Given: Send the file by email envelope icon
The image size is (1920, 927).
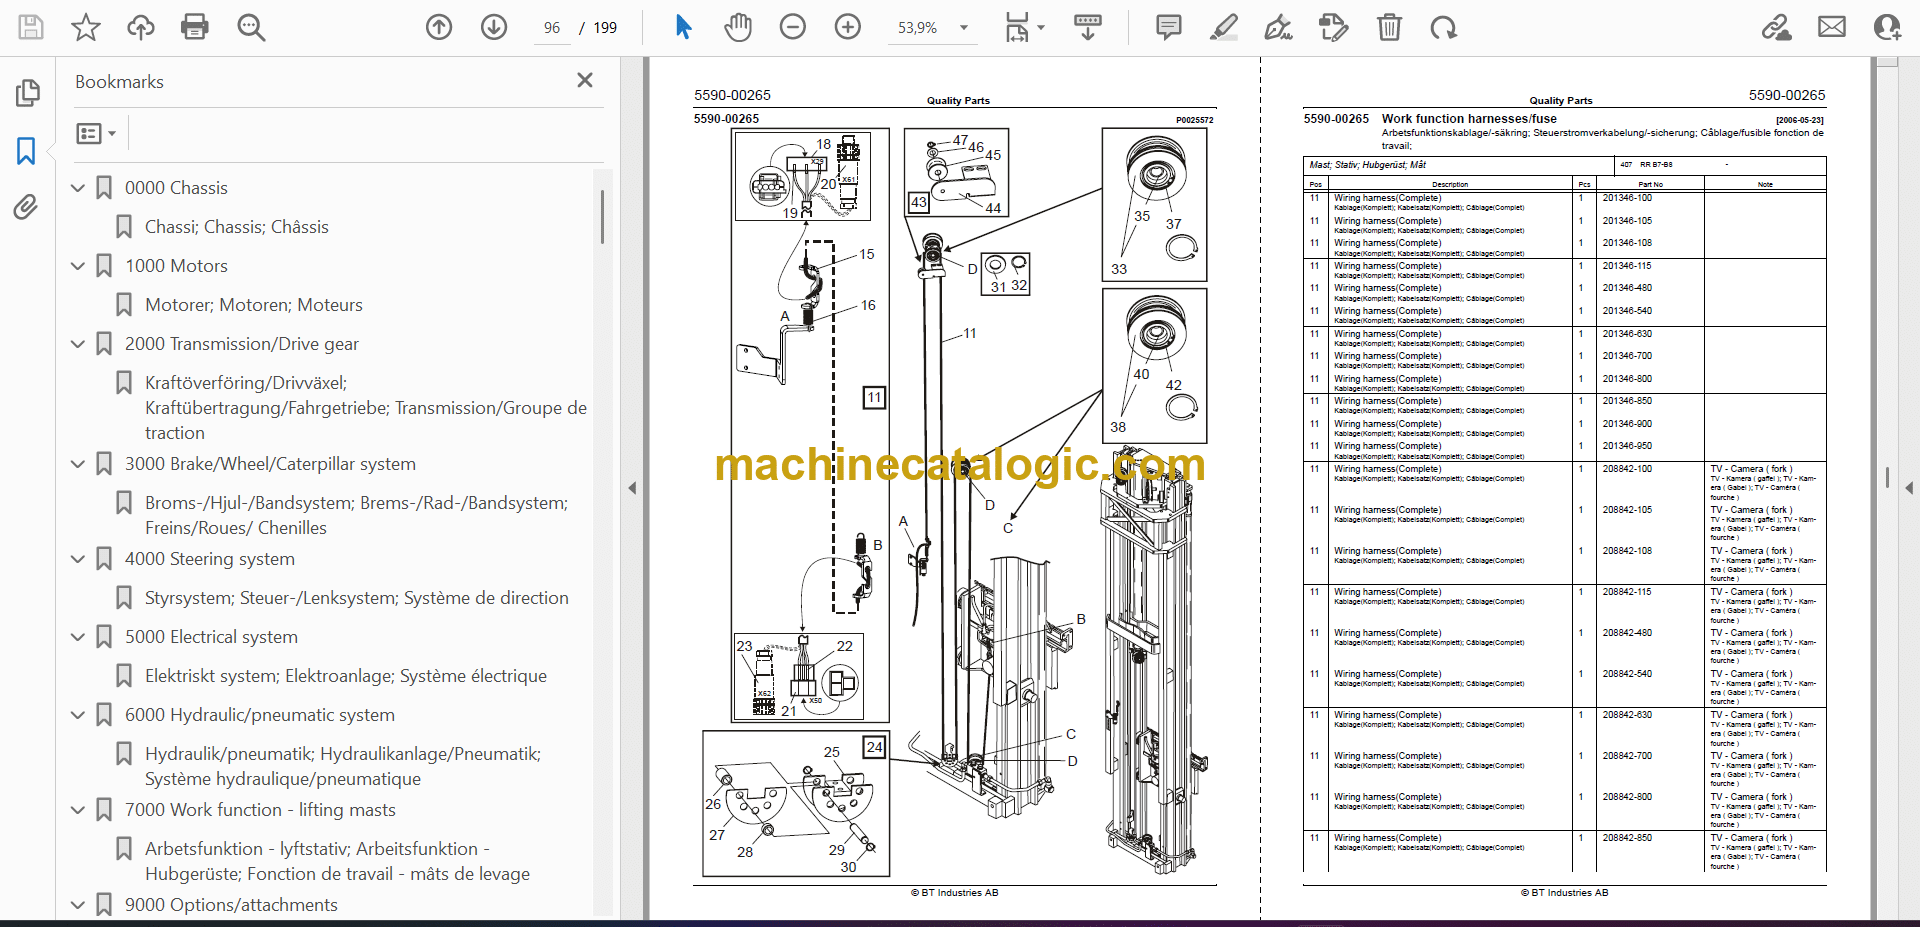Looking at the screenshot, I should click(1832, 27).
